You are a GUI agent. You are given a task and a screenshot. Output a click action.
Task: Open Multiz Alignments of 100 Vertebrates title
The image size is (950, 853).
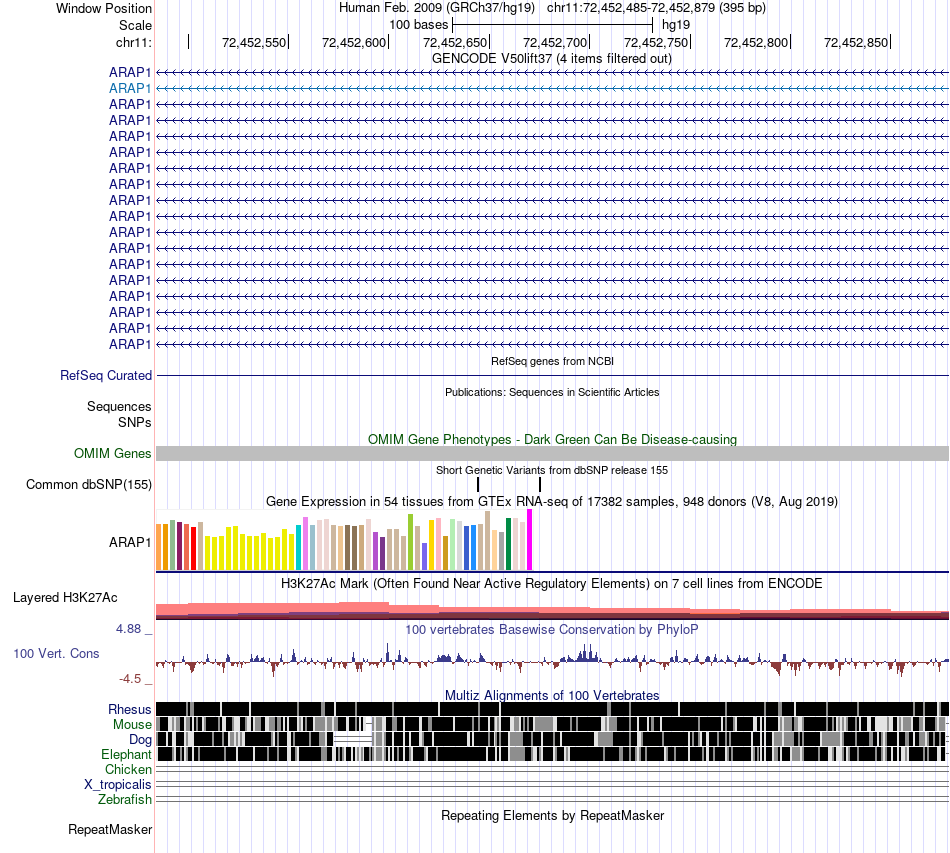tap(552, 695)
